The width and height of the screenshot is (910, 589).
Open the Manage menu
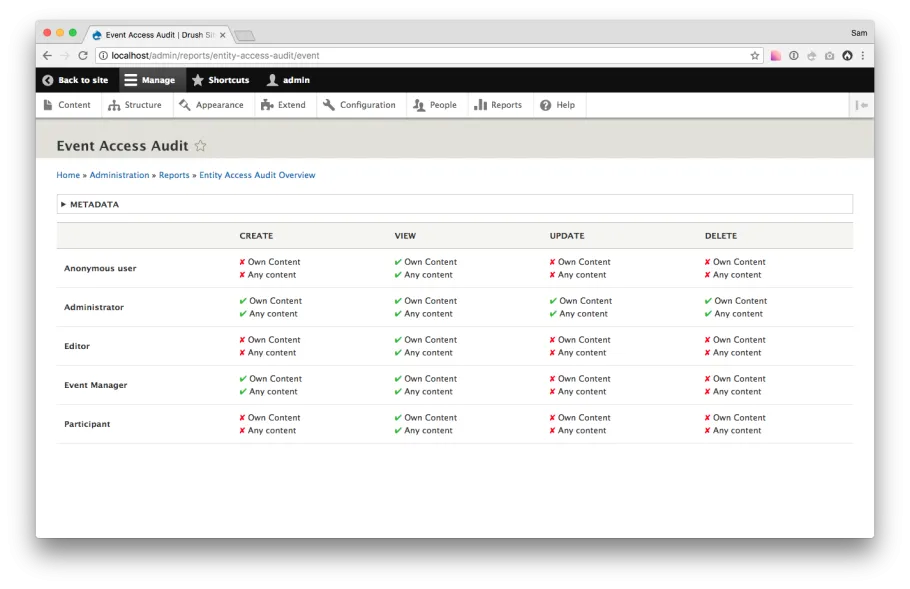(151, 80)
